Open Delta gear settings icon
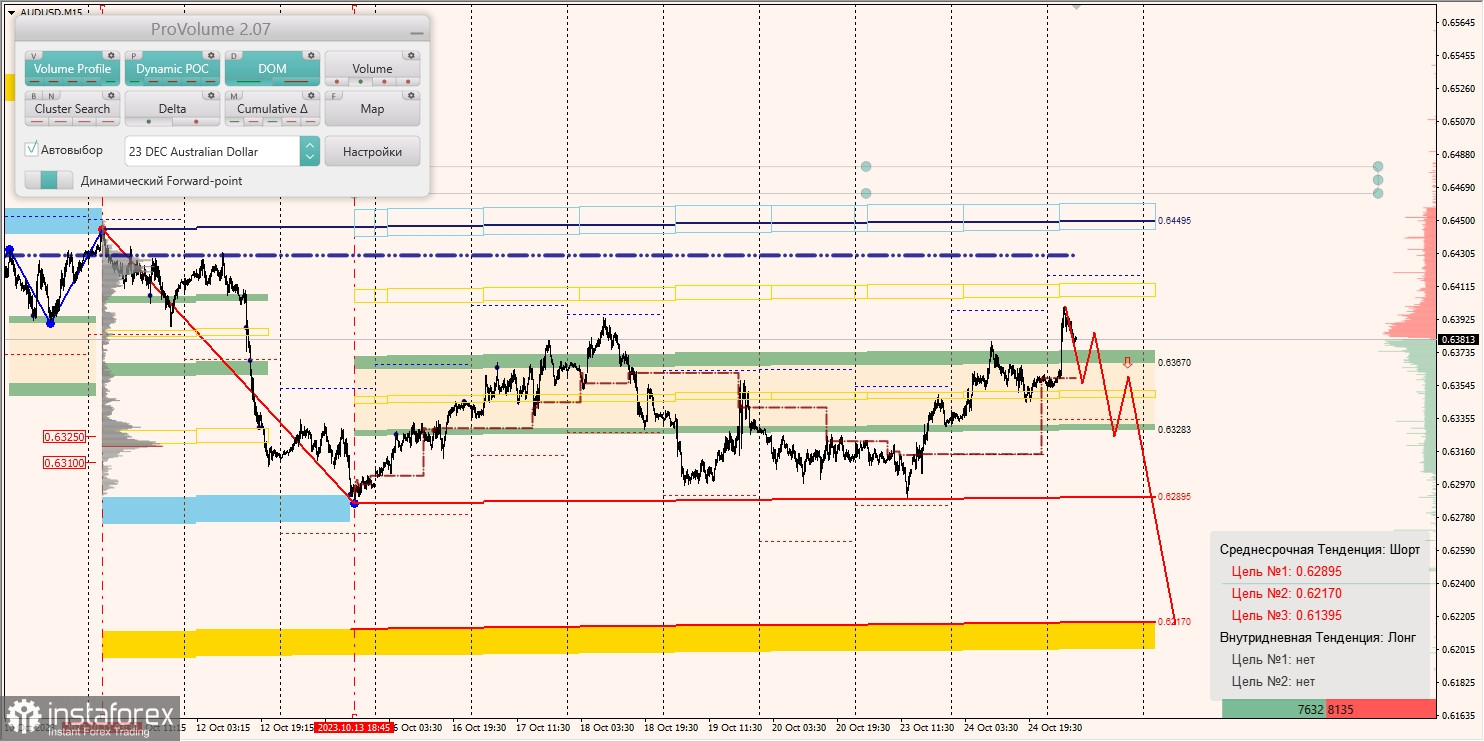Viewport: 1484px width, 741px height. click(211, 96)
